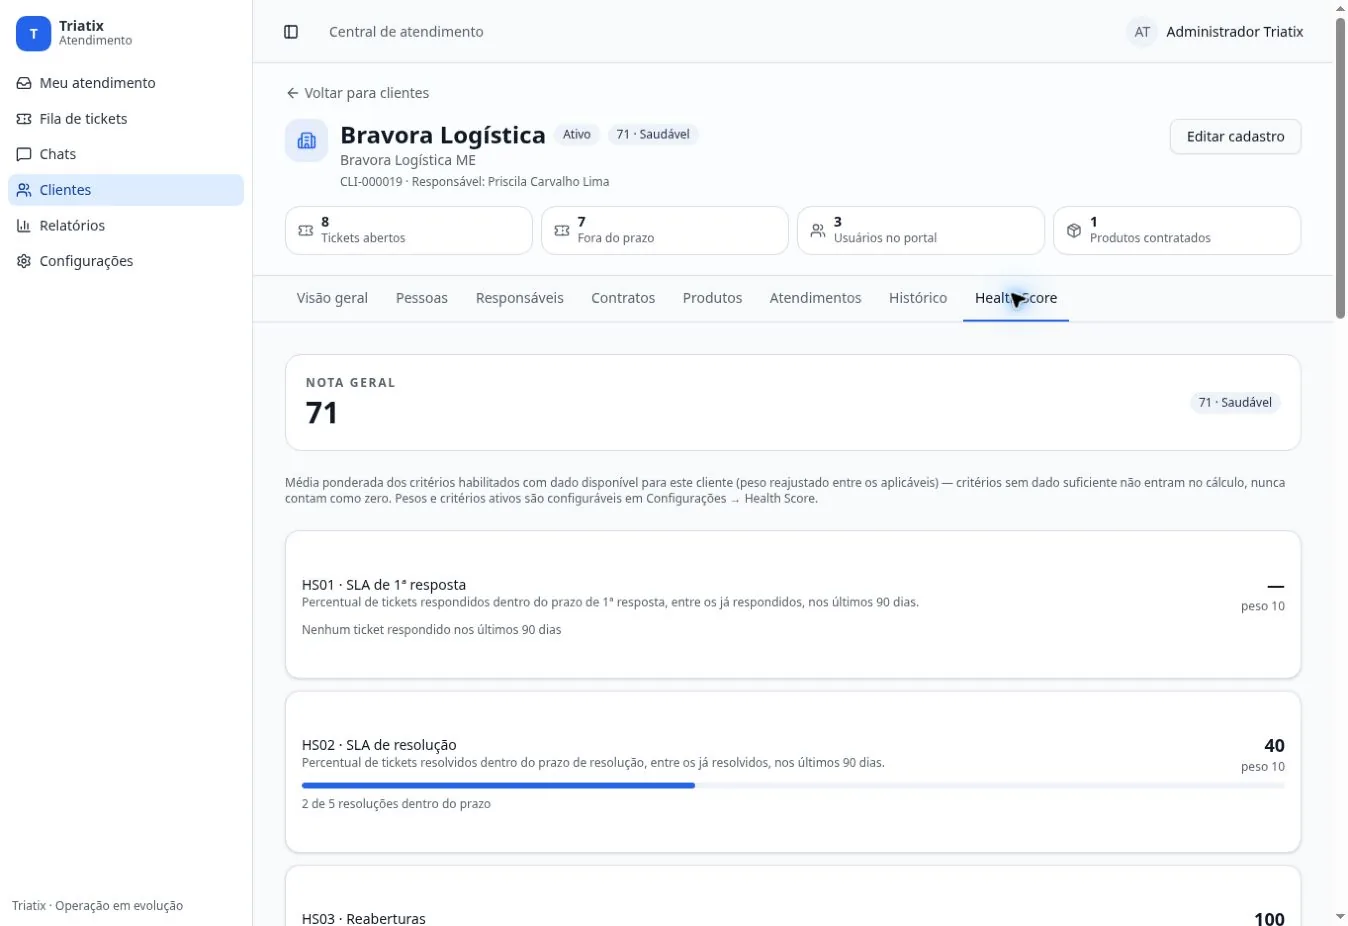
Task: Click the 71 · Saudável badge beside client name
Action: pos(653,134)
